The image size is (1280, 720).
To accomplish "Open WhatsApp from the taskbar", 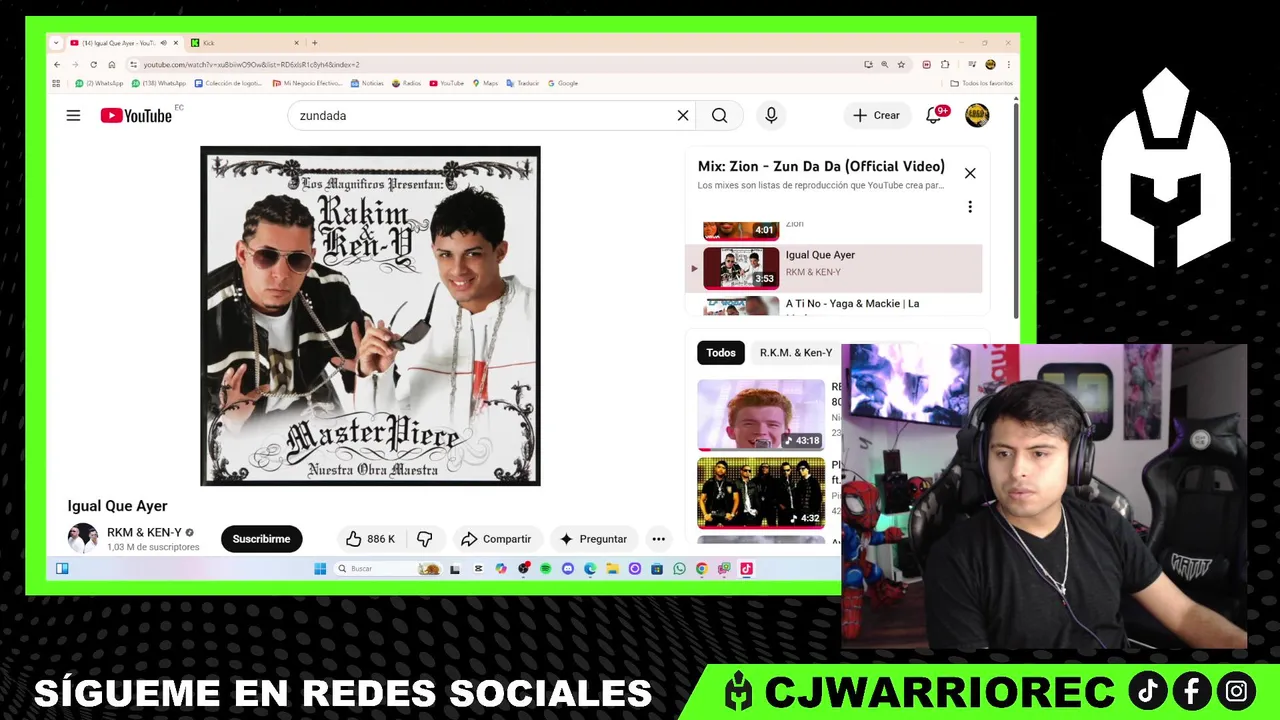I will coord(679,569).
